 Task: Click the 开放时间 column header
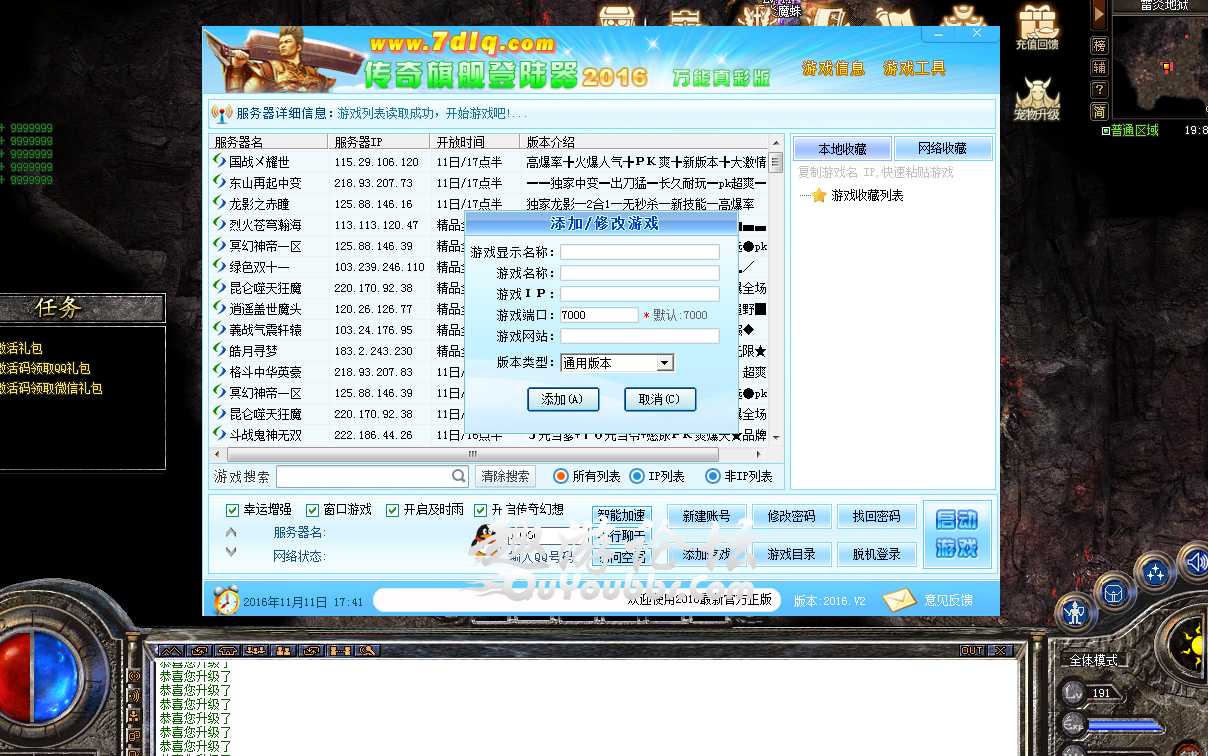point(475,142)
